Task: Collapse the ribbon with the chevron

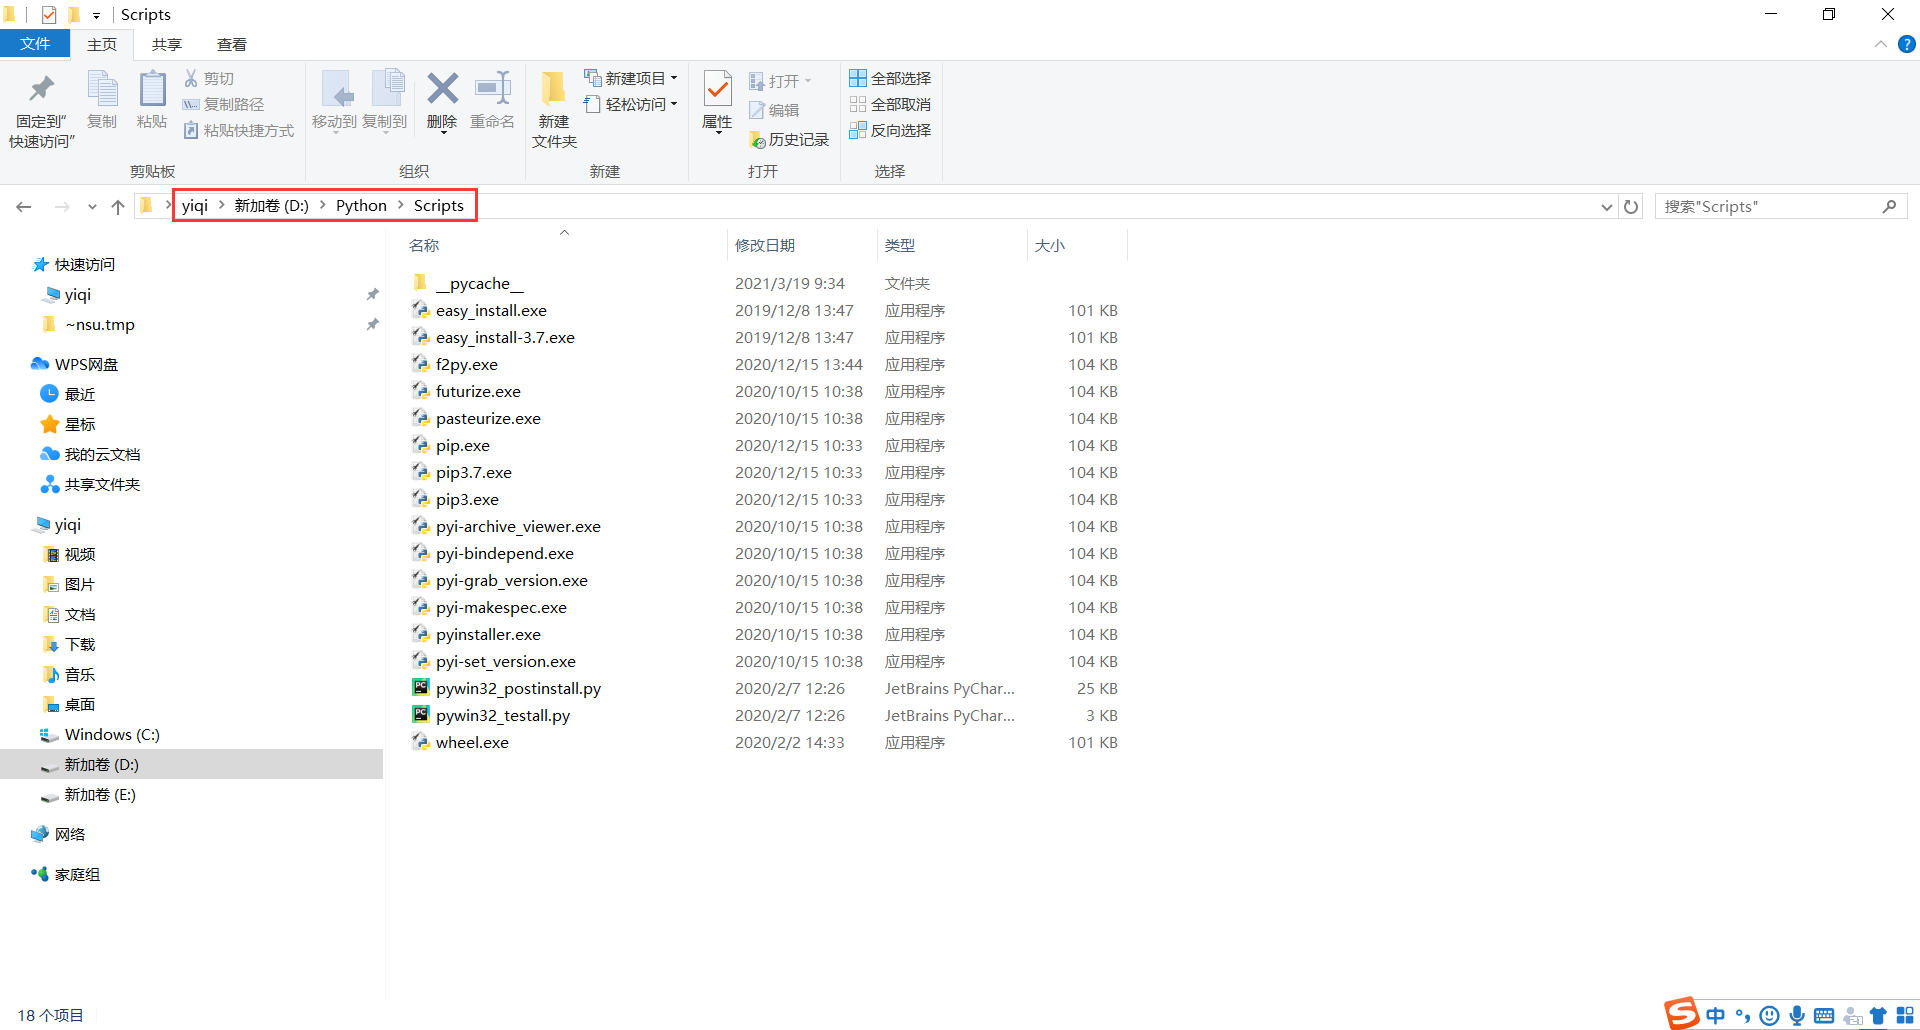Action: (x=1881, y=44)
